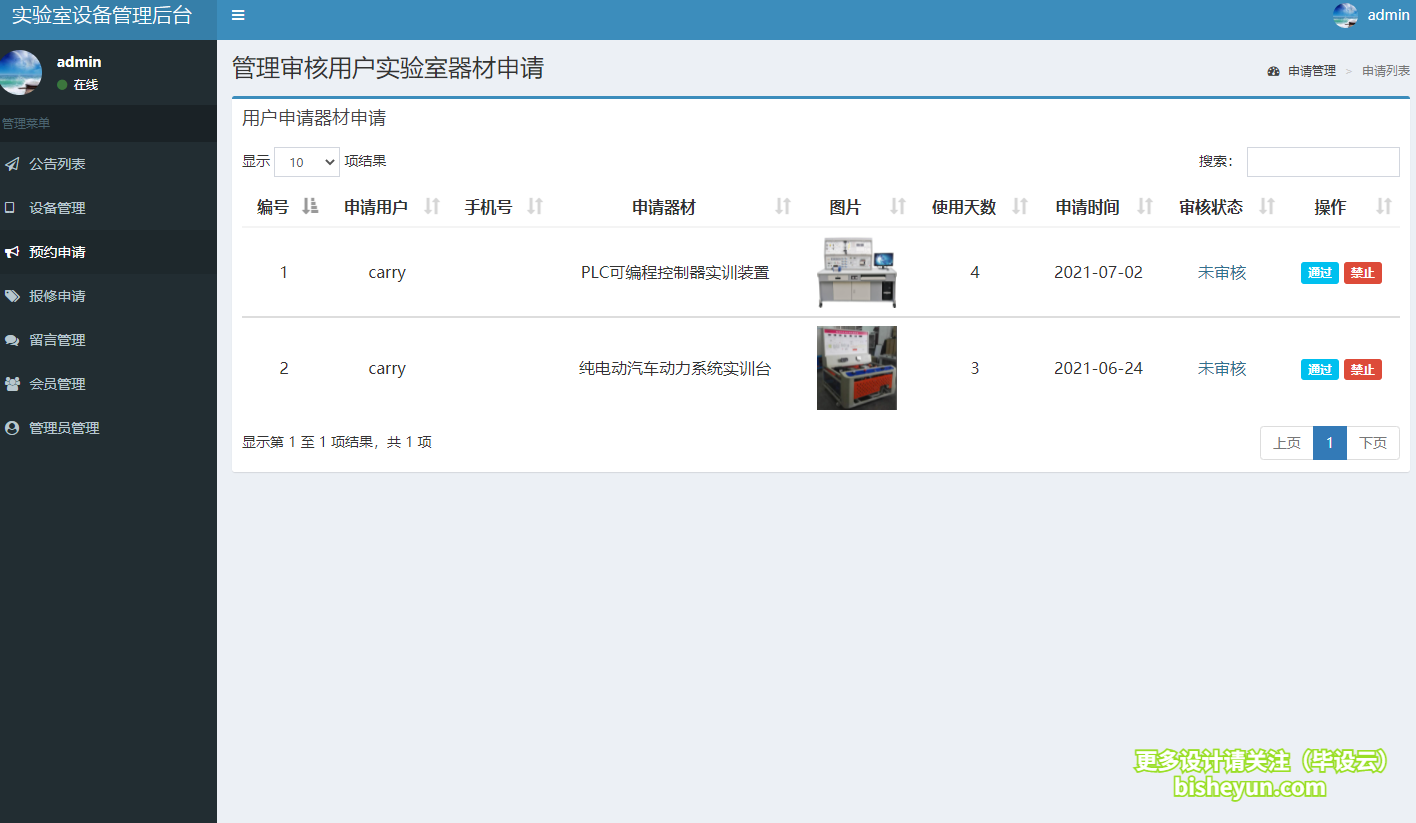Click the 申请器材 column sort arrows

tap(781, 207)
